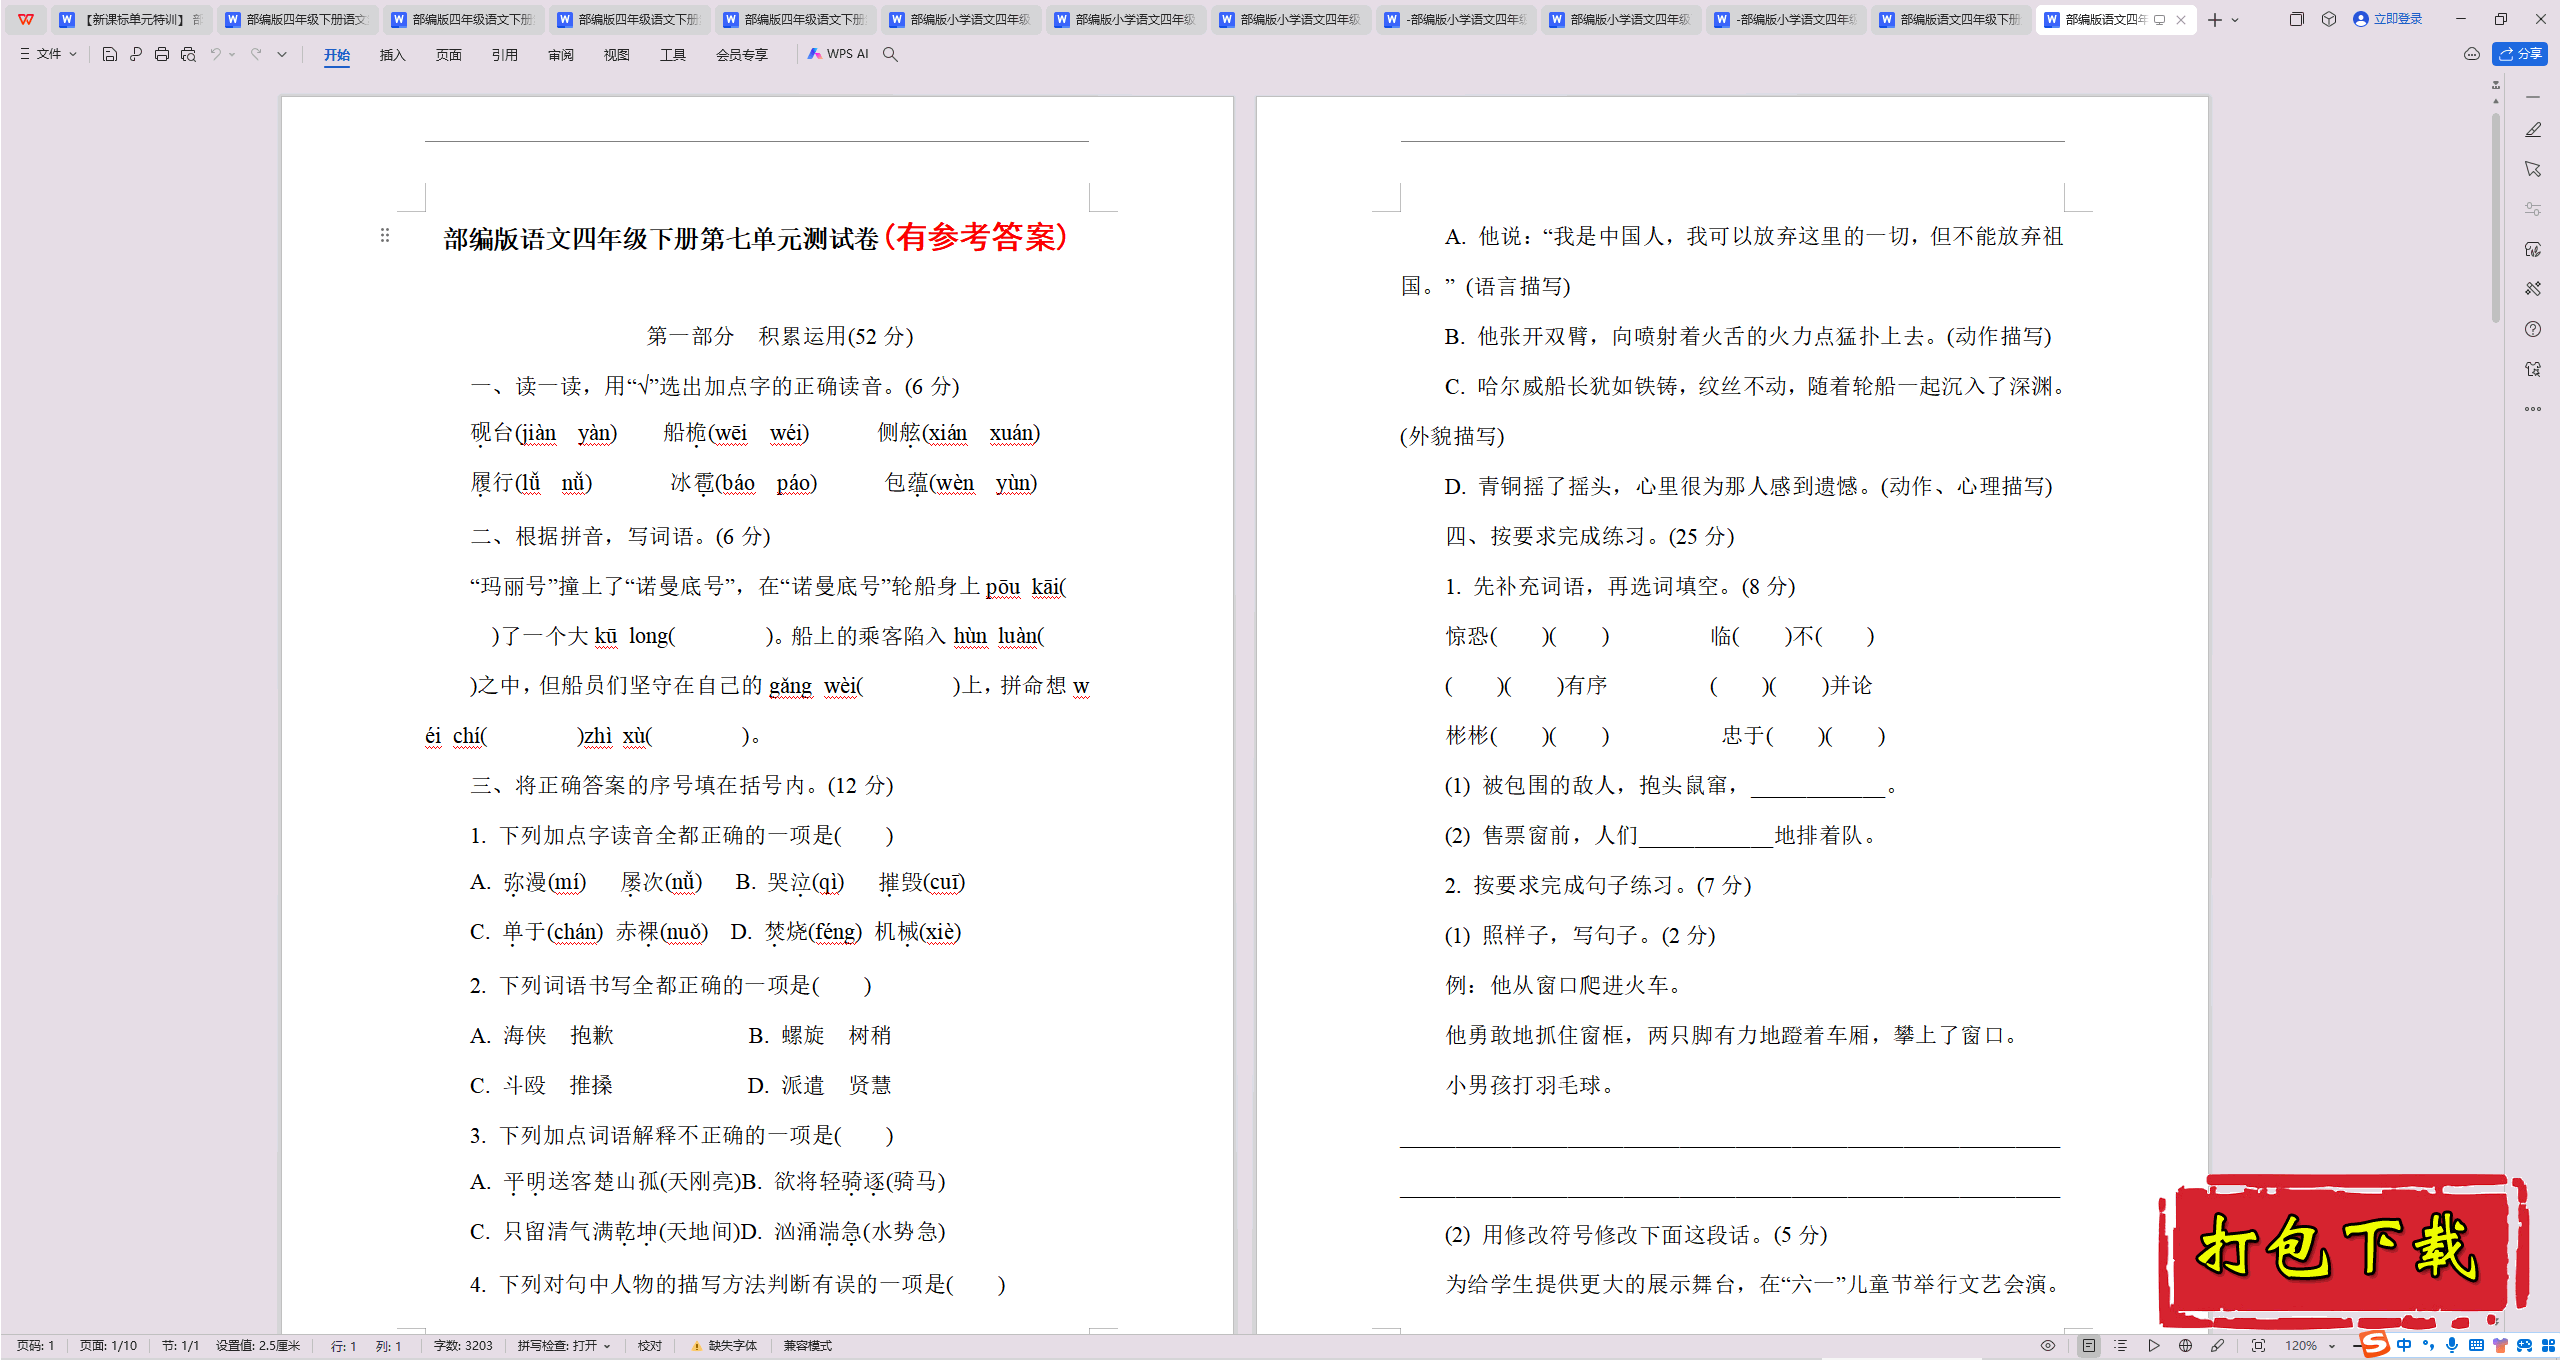Open Sogou toolbox grid icon
Image resolution: width=2560 pixels, height=1360 pixels.
point(2547,1346)
